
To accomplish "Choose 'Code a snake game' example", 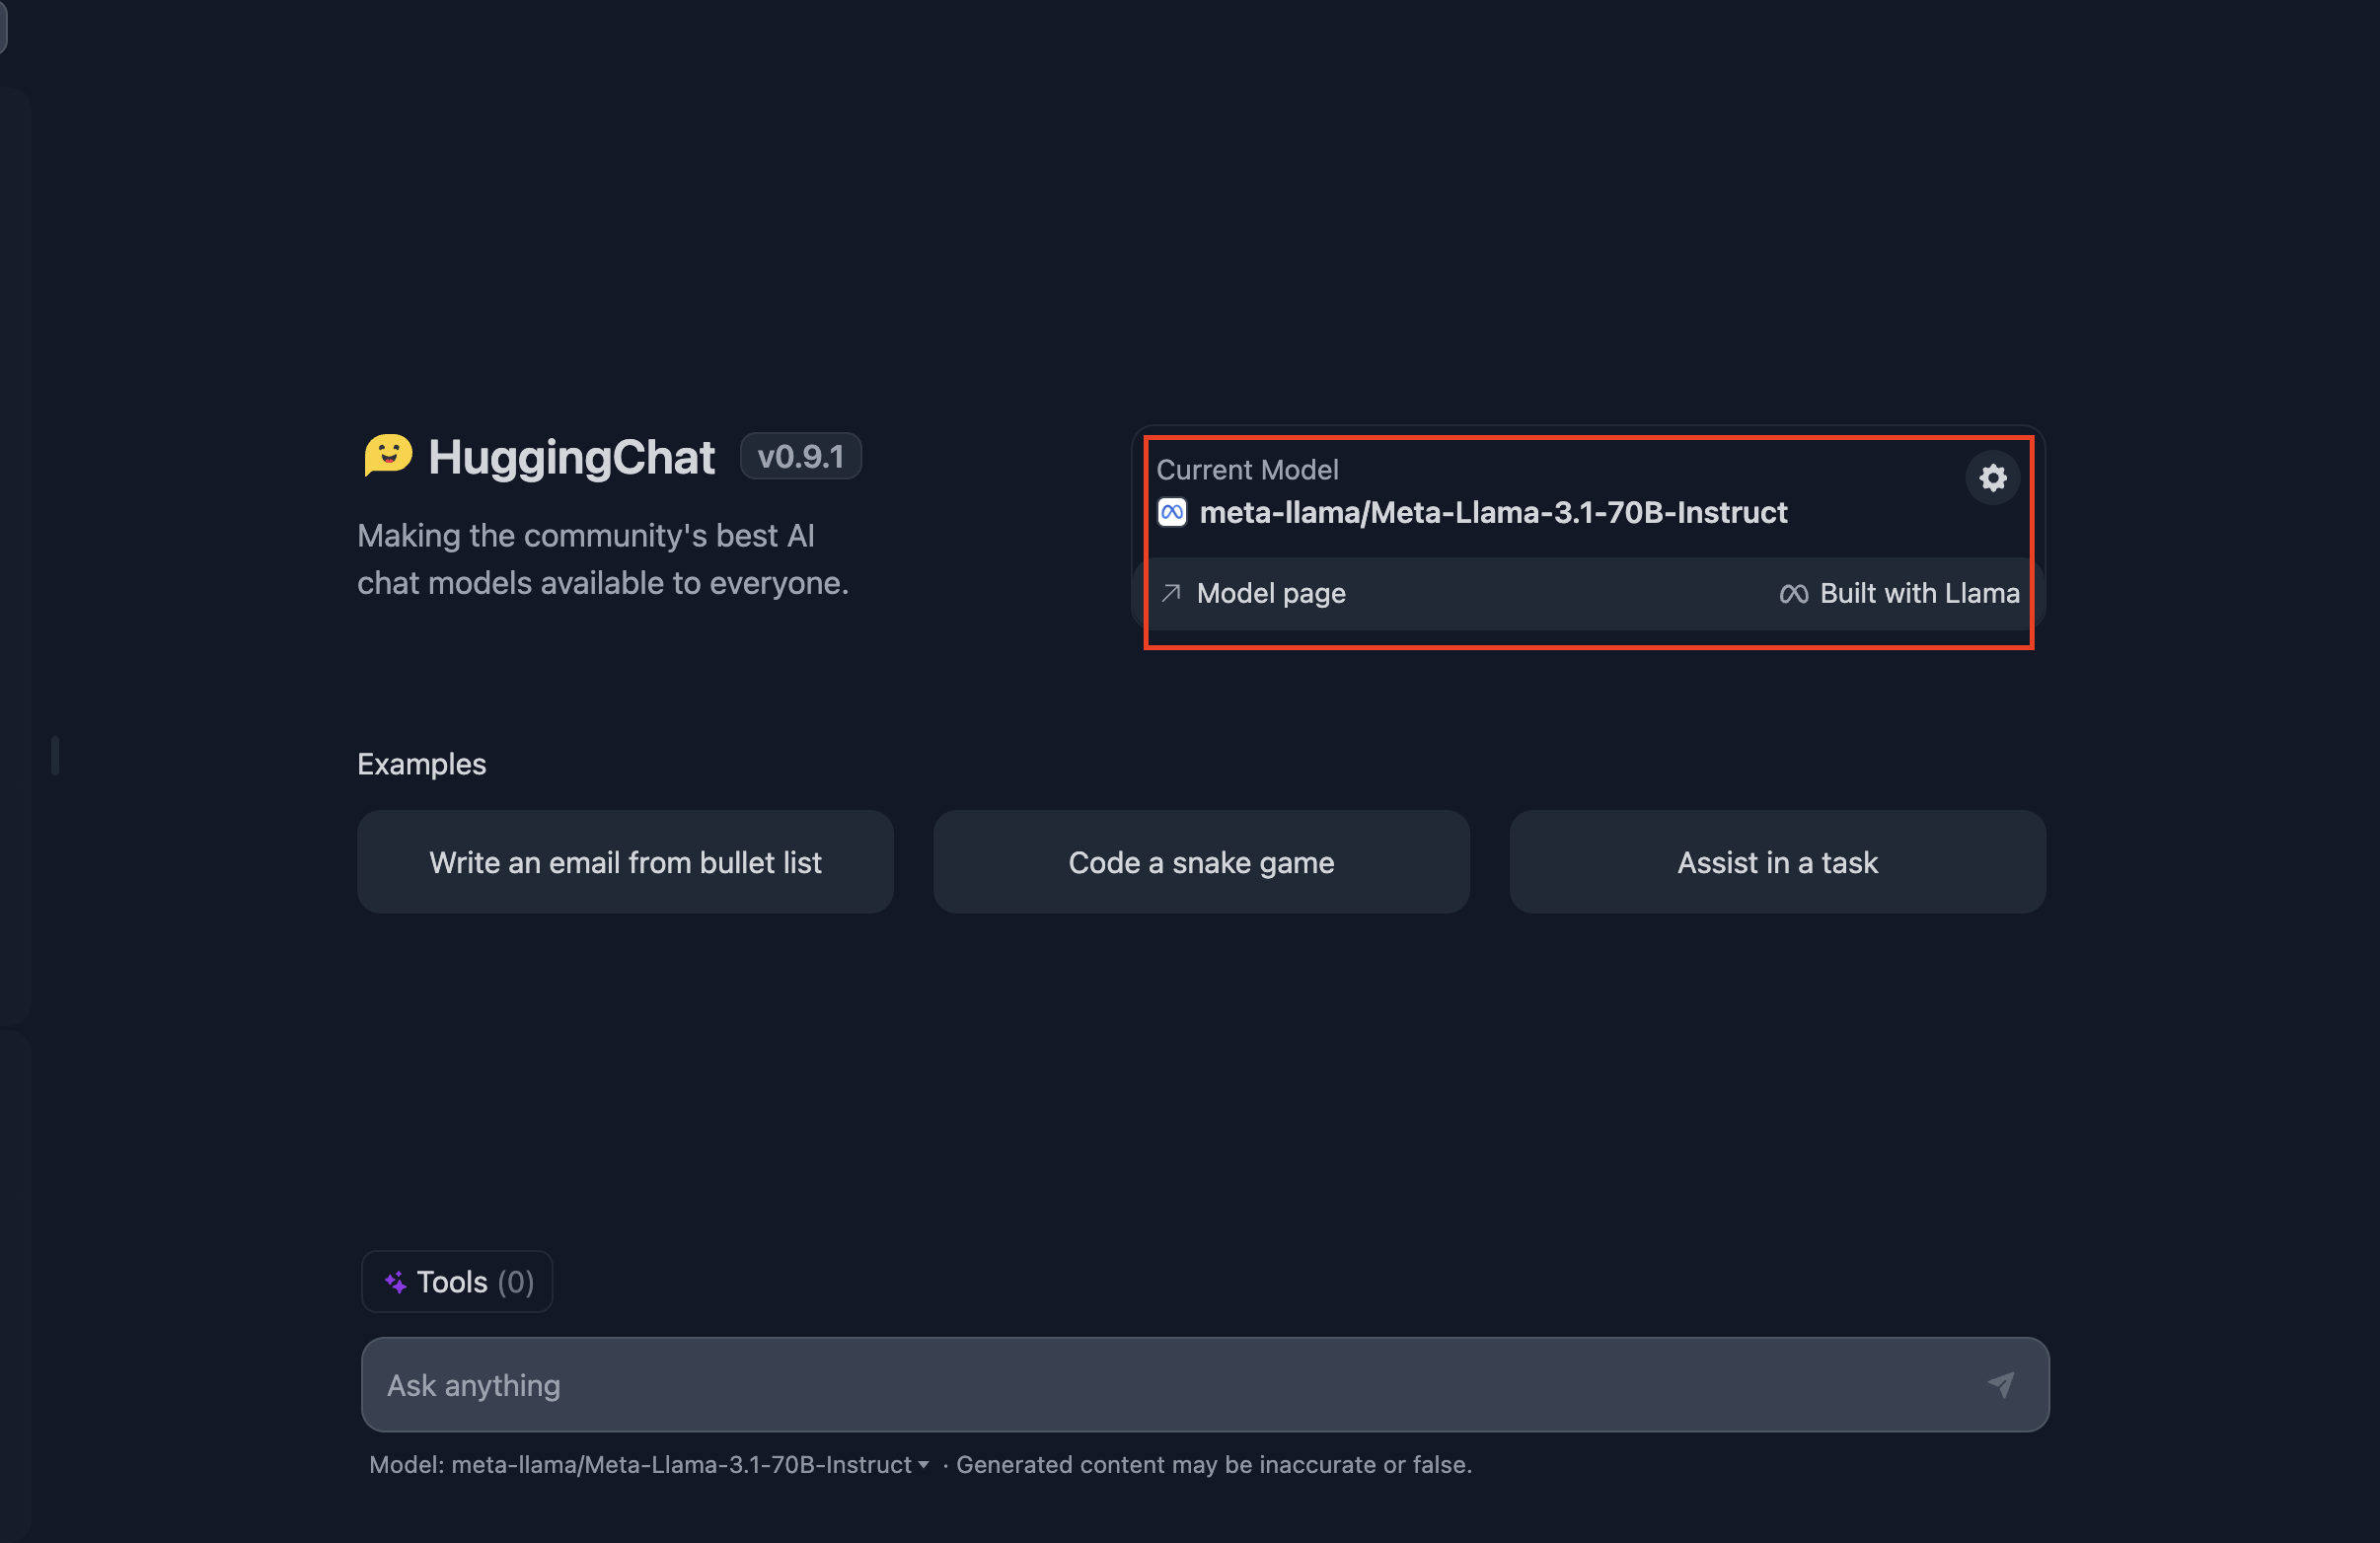I will pyautogui.click(x=1201, y=862).
